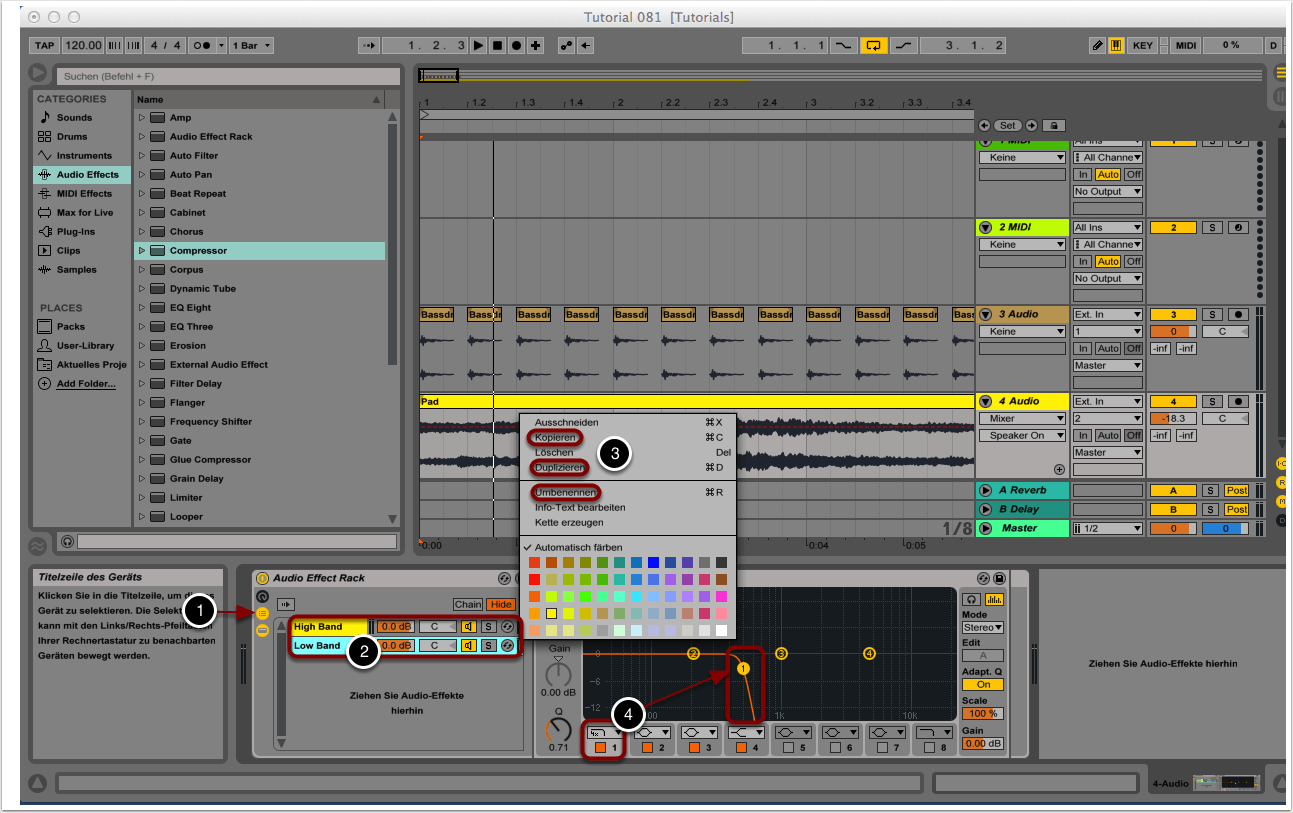Click the High Band chain speaker icon
Screen dimensions: 1293x813
(468, 627)
